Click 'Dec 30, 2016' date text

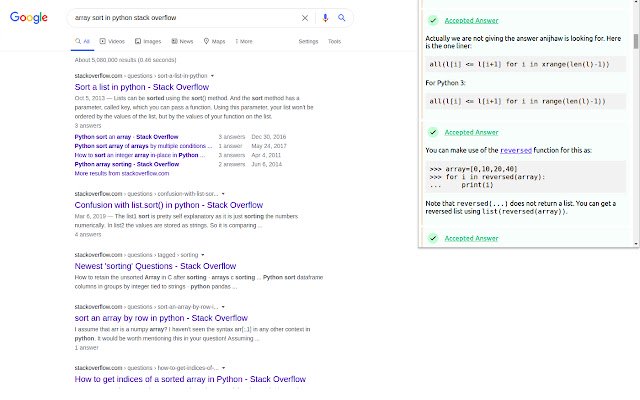click(269, 137)
